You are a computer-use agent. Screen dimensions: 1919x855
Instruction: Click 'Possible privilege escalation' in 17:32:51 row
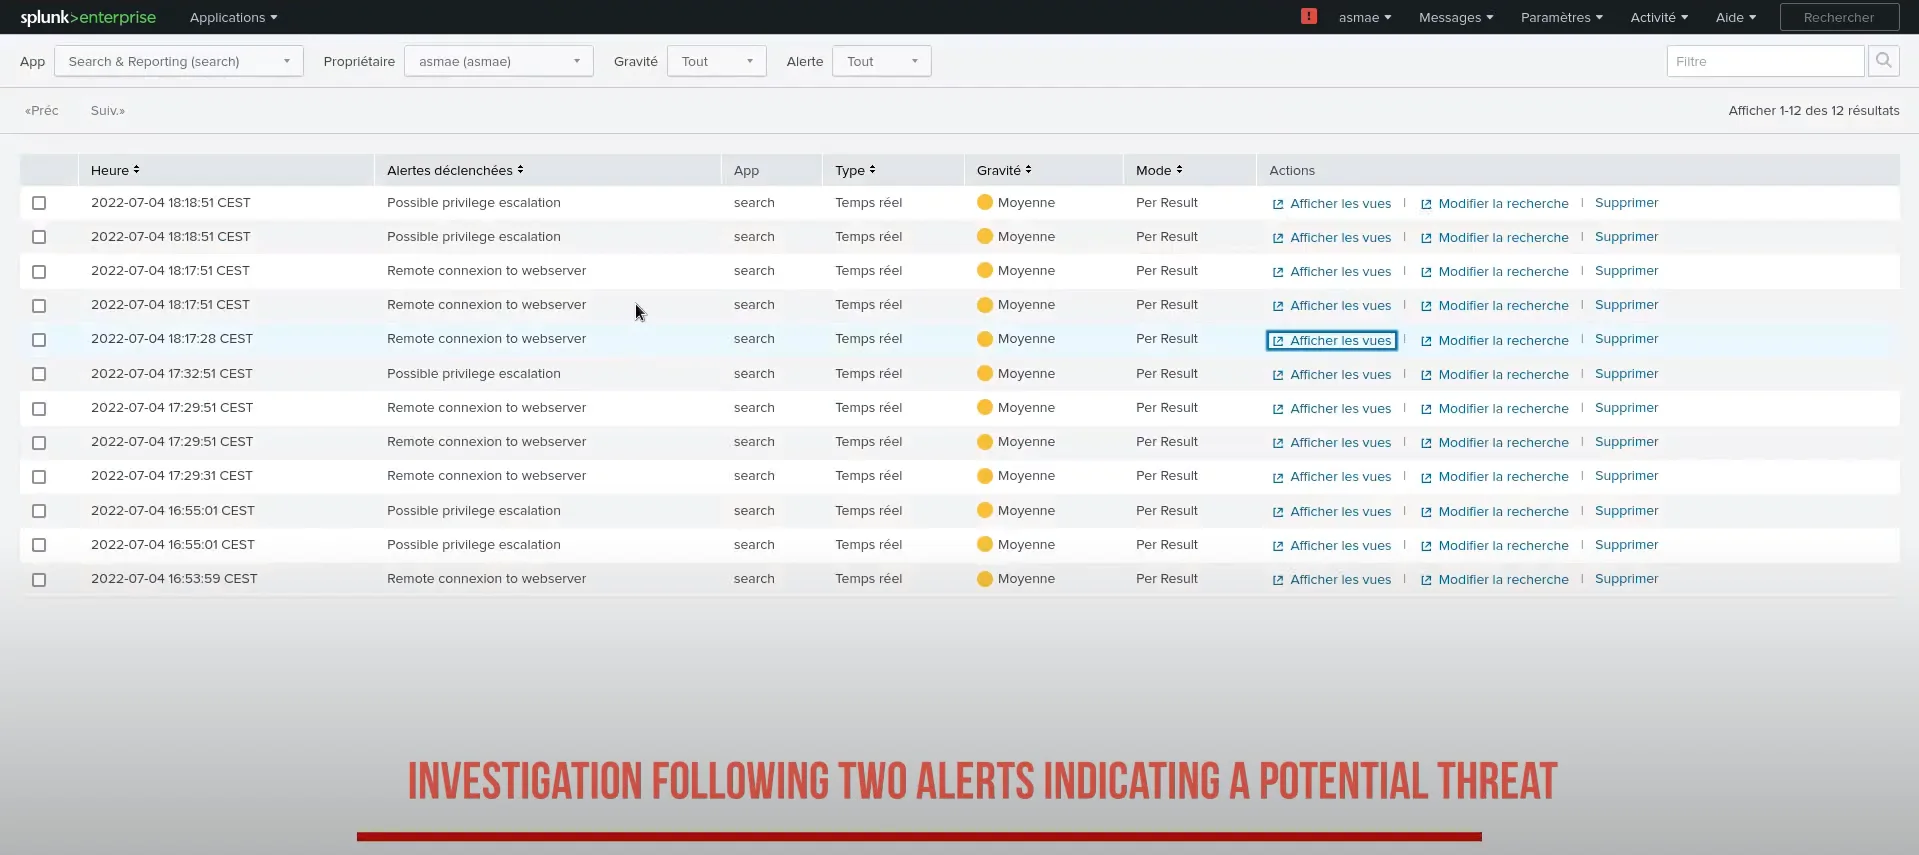[x=474, y=374]
